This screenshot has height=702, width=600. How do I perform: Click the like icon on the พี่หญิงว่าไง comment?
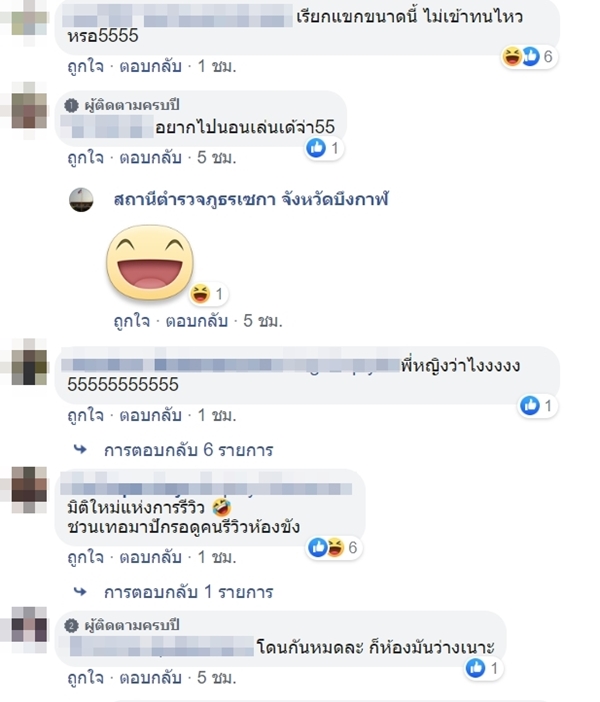click(x=530, y=406)
